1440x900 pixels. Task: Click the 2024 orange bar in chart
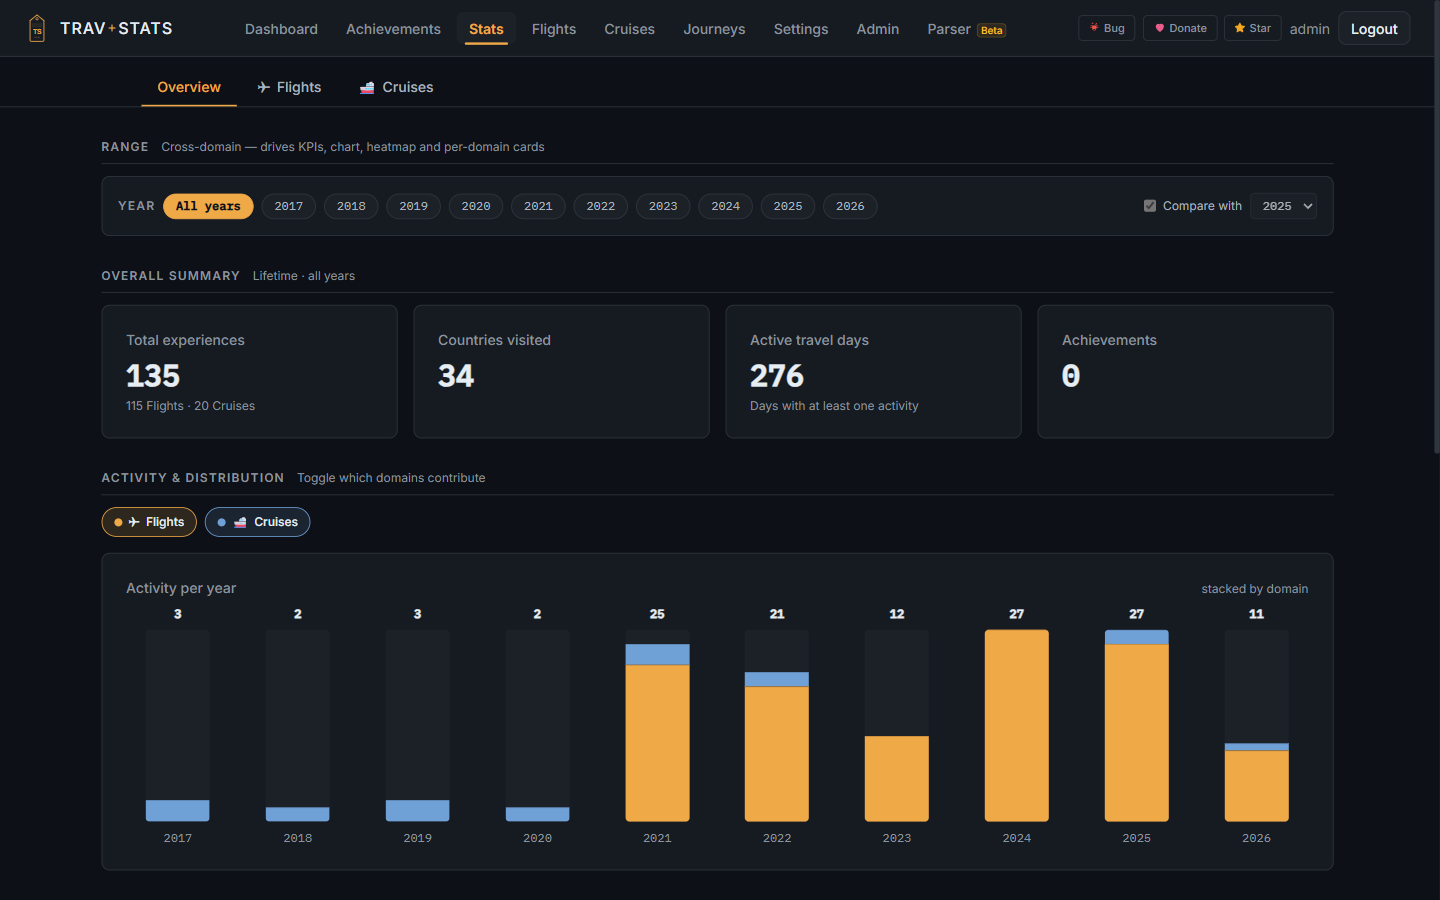point(1017,725)
